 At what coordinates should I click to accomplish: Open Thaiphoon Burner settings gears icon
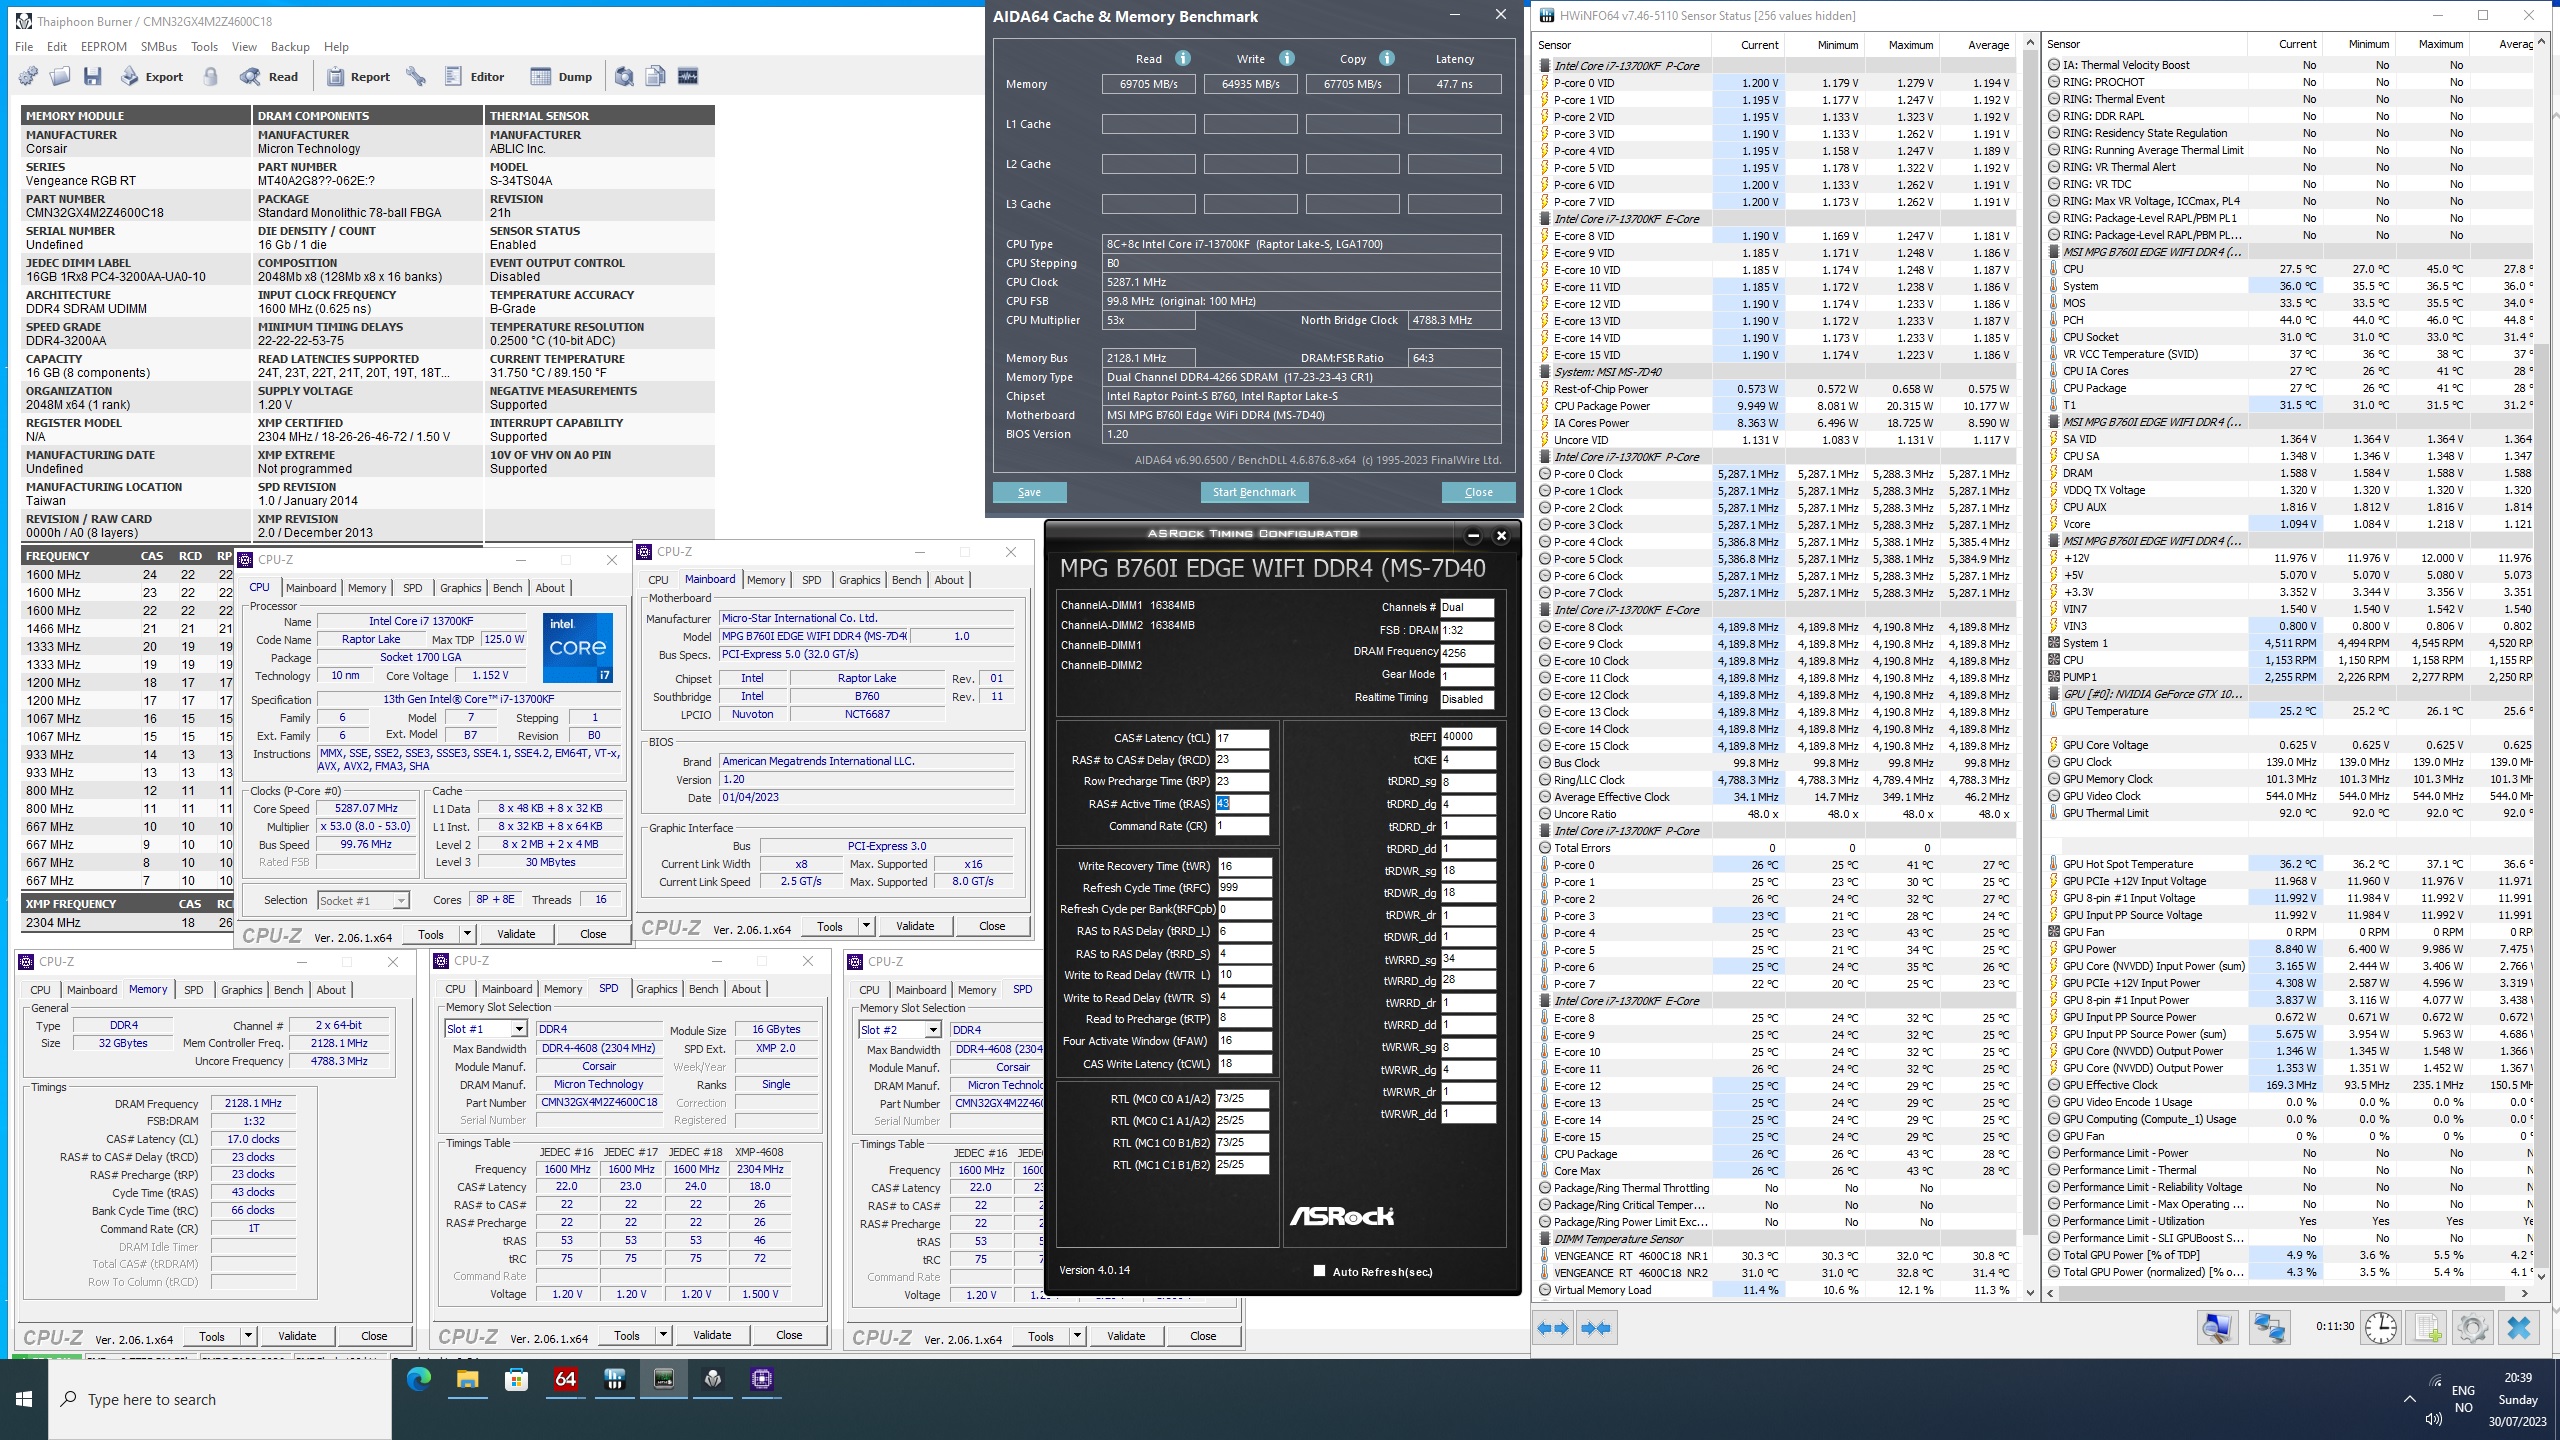[28, 76]
